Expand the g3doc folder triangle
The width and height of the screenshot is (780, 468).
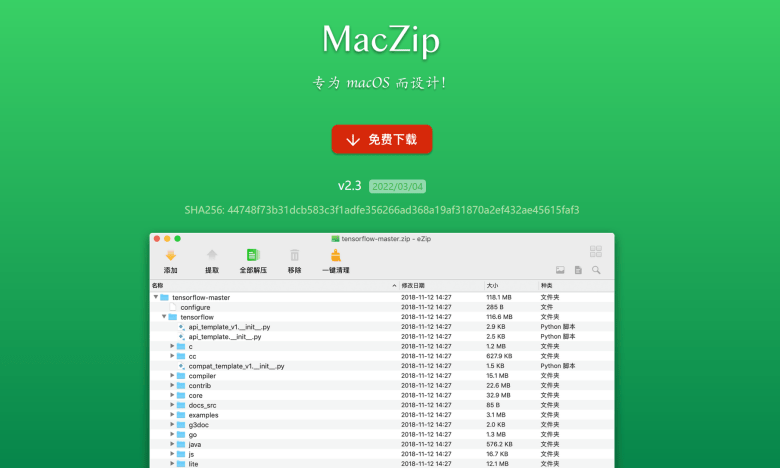[x=172, y=425]
